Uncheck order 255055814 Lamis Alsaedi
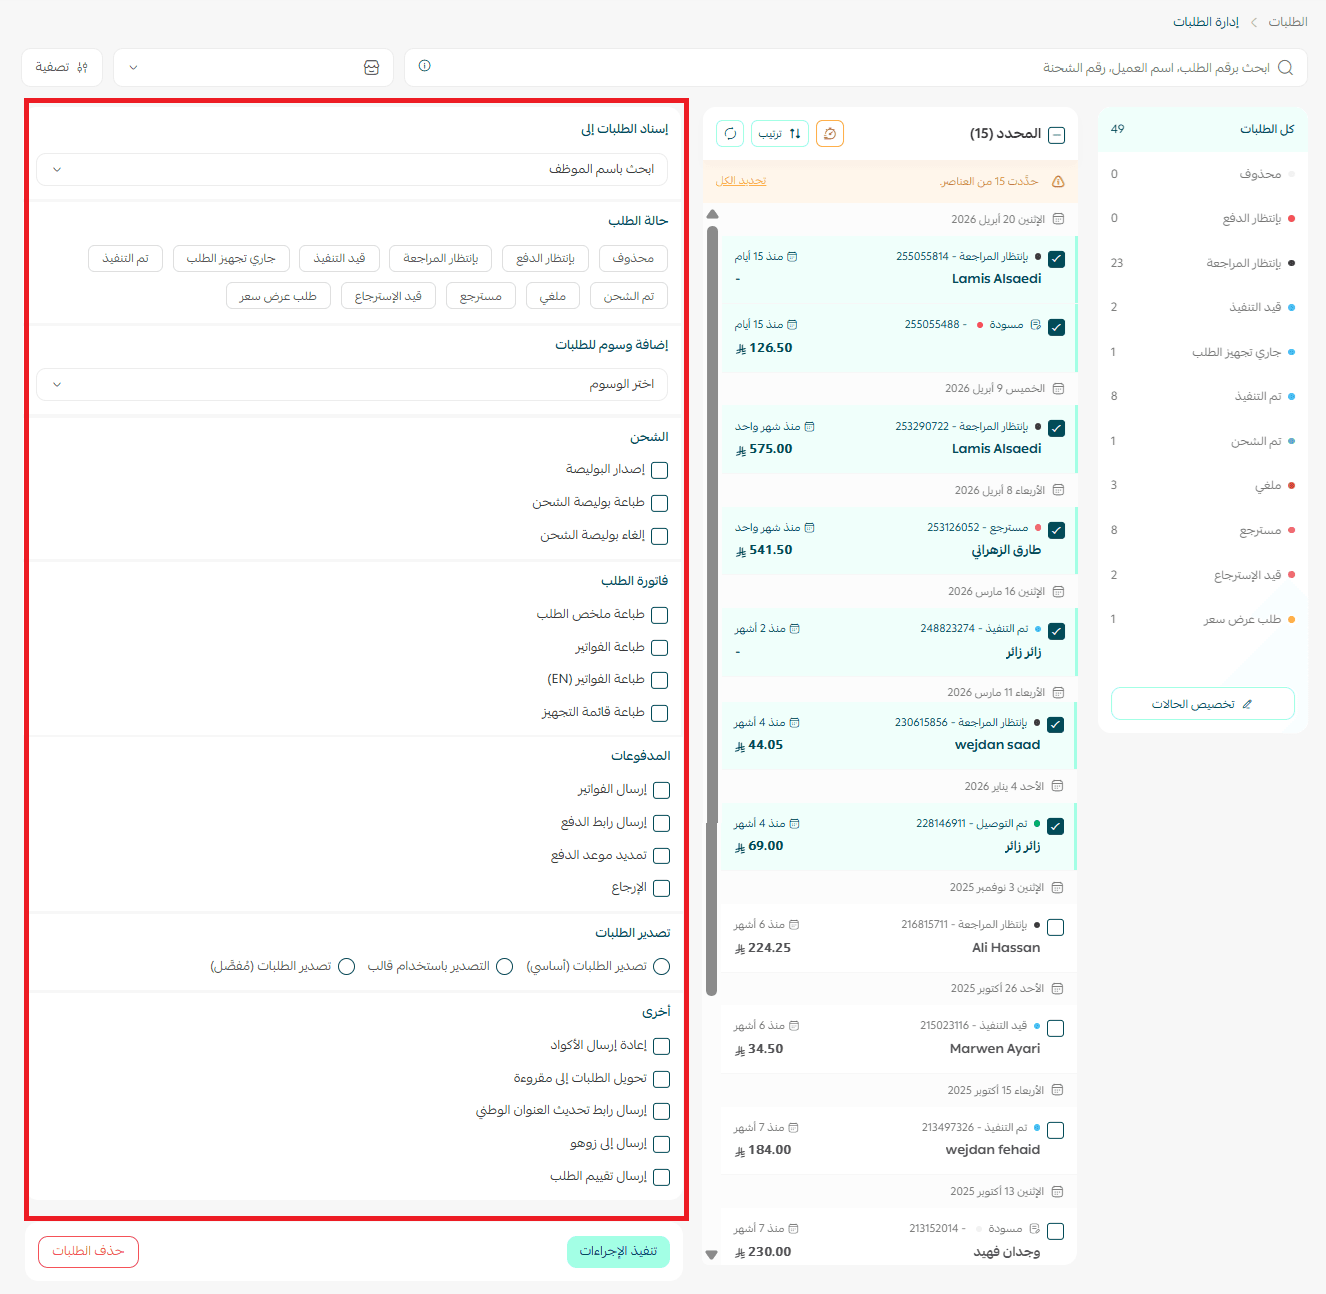This screenshot has height=1294, width=1326. (x=1057, y=259)
